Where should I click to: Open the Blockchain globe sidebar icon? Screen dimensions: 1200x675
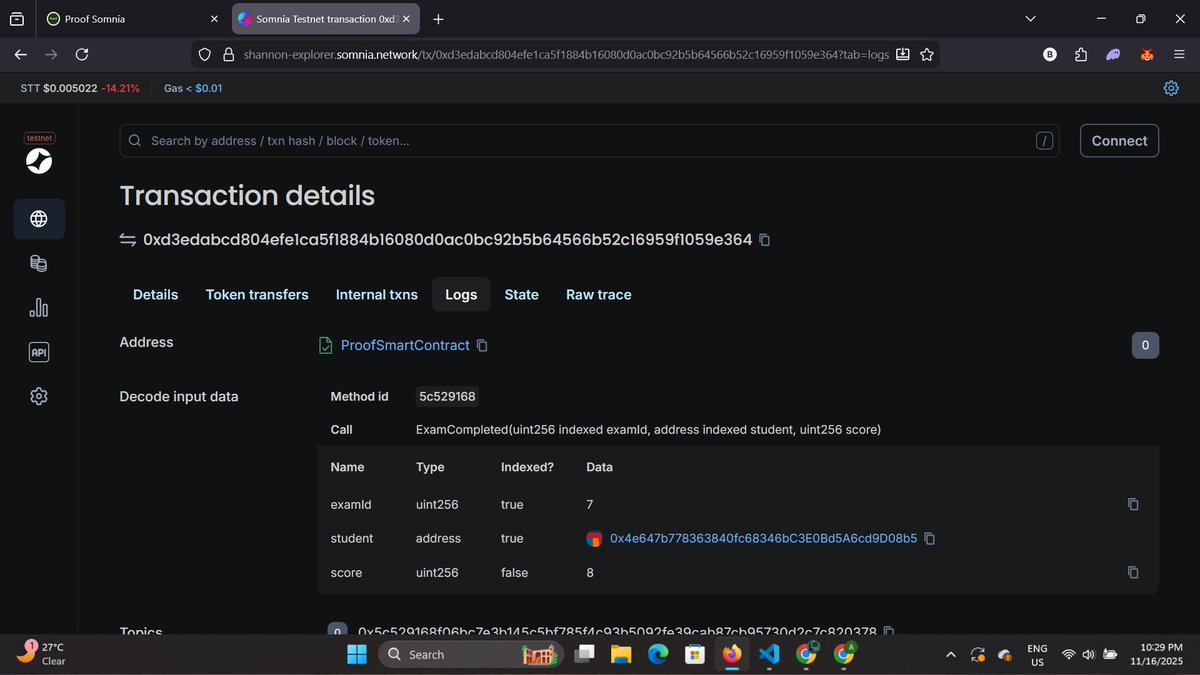pyautogui.click(x=39, y=219)
